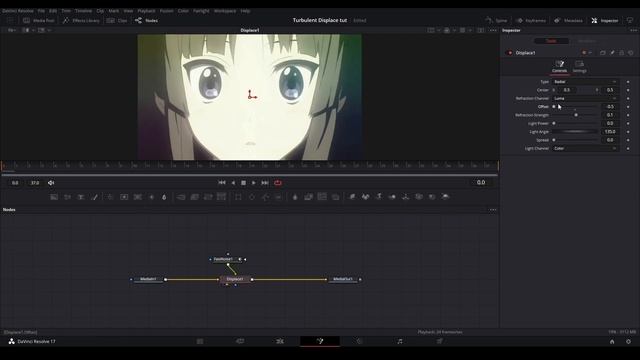Open the Workspace menu

[225, 11]
